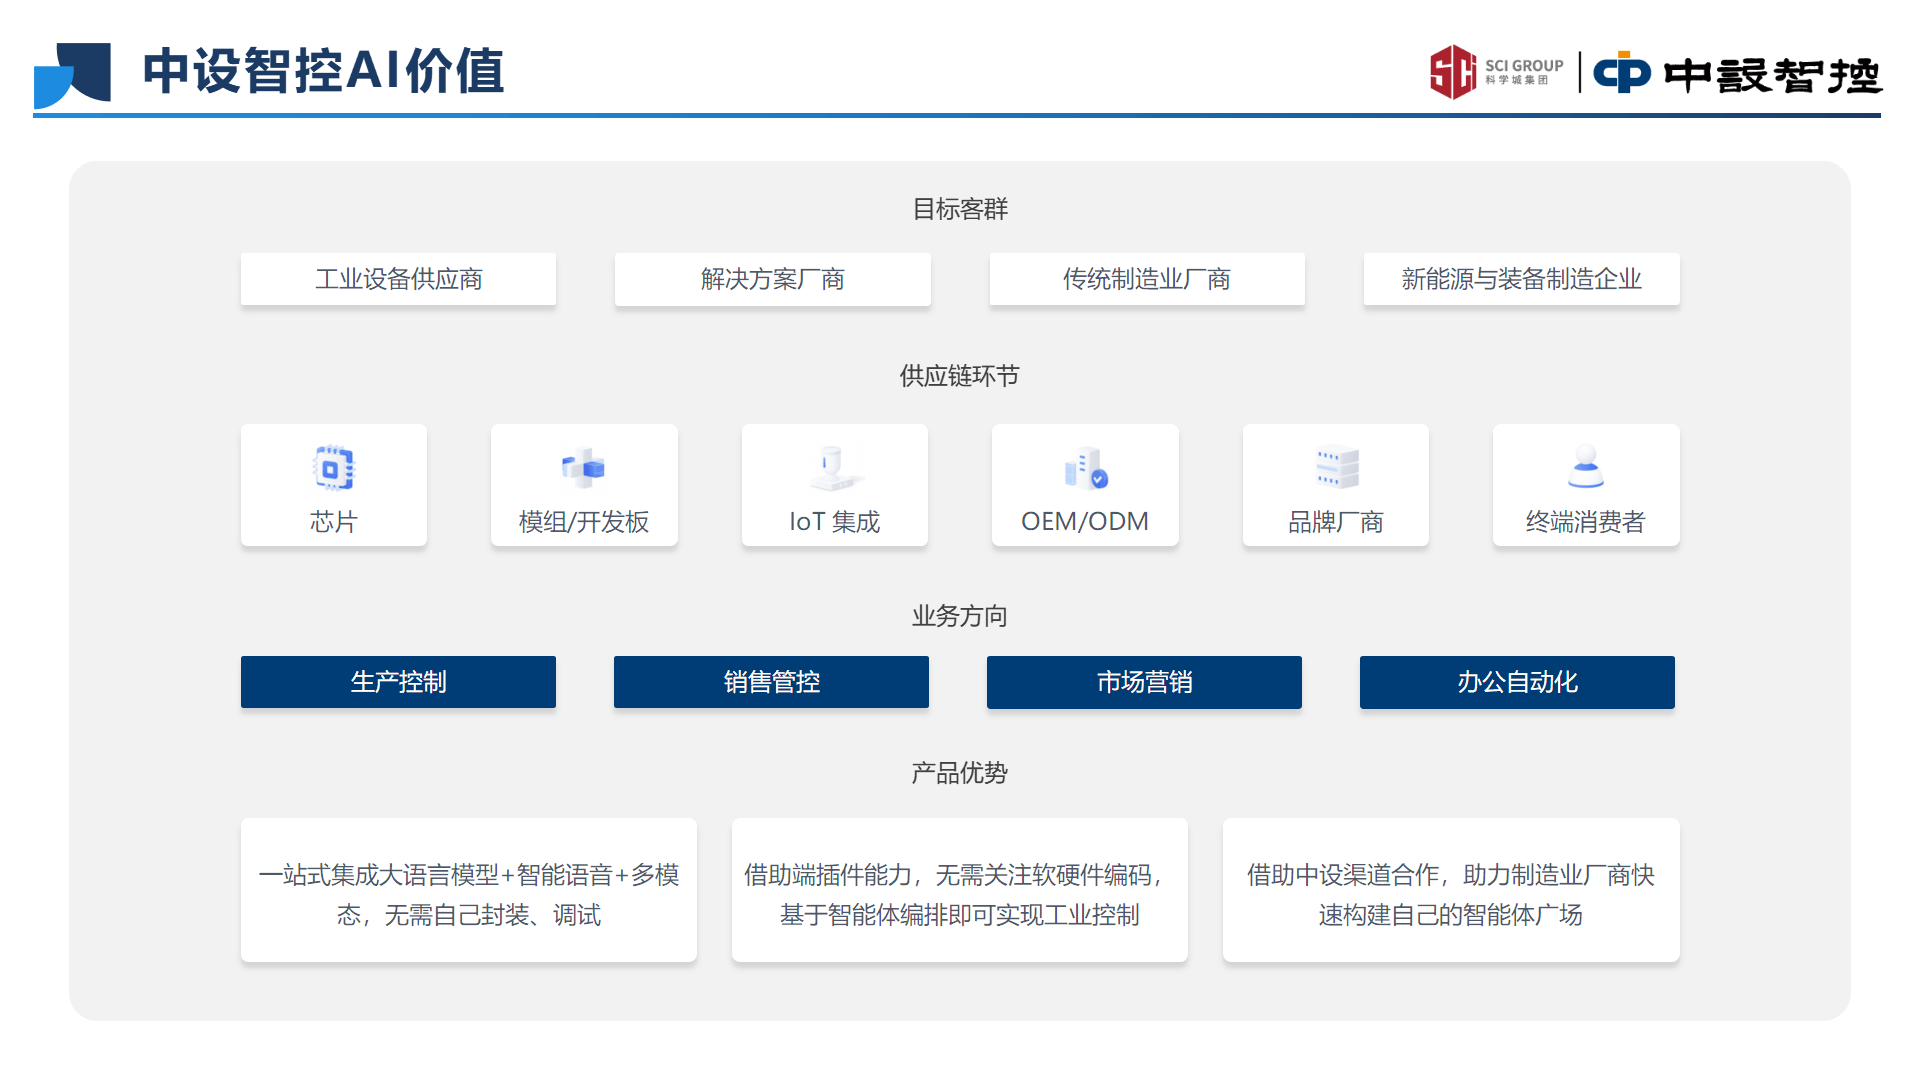The width and height of the screenshot is (1920, 1080).
Task: Click the 传统制造业厂商 box
Action: (1147, 279)
